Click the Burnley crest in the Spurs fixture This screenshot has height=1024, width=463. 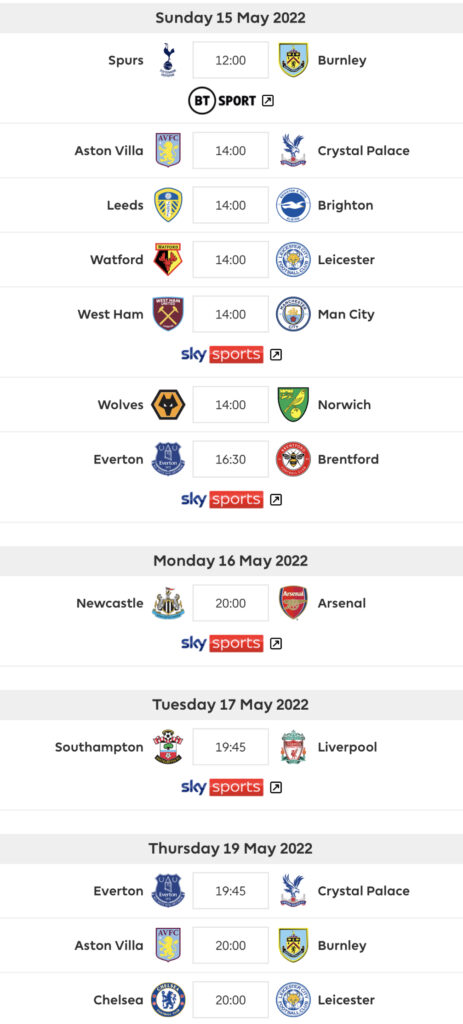(293, 60)
